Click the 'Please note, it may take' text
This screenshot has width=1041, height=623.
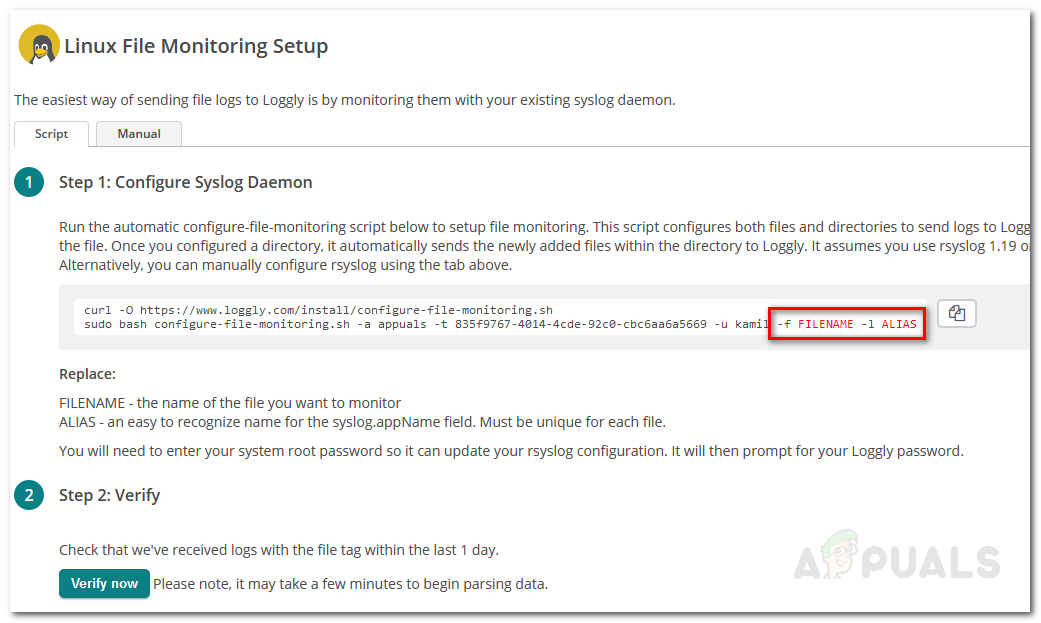pyautogui.click(x=351, y=584)
